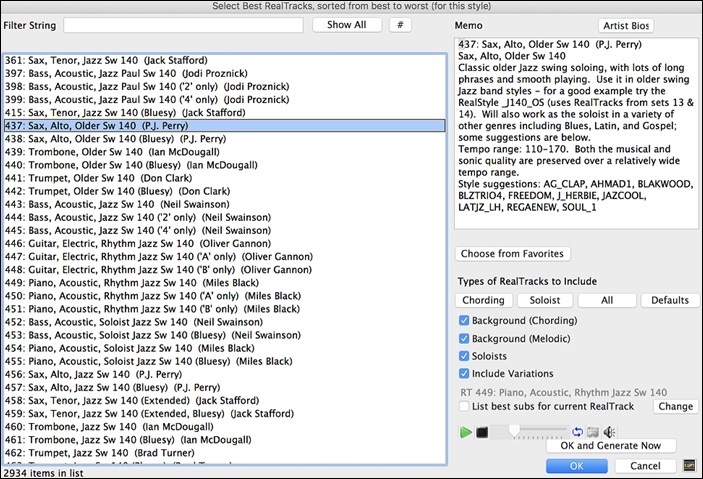Disable the Soloists checkbox
Viewport: 703px width, 479px height.
(464, 356)
